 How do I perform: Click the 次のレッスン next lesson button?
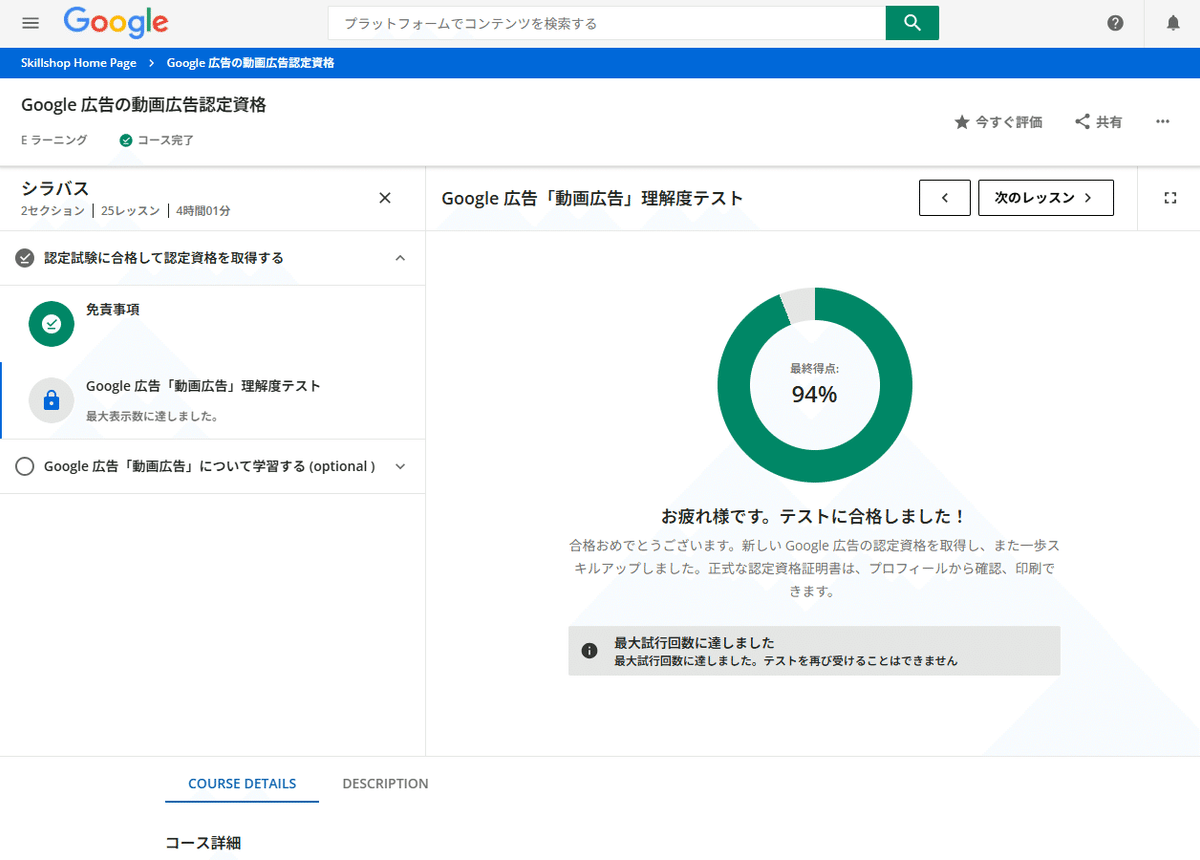(1046, 198)
